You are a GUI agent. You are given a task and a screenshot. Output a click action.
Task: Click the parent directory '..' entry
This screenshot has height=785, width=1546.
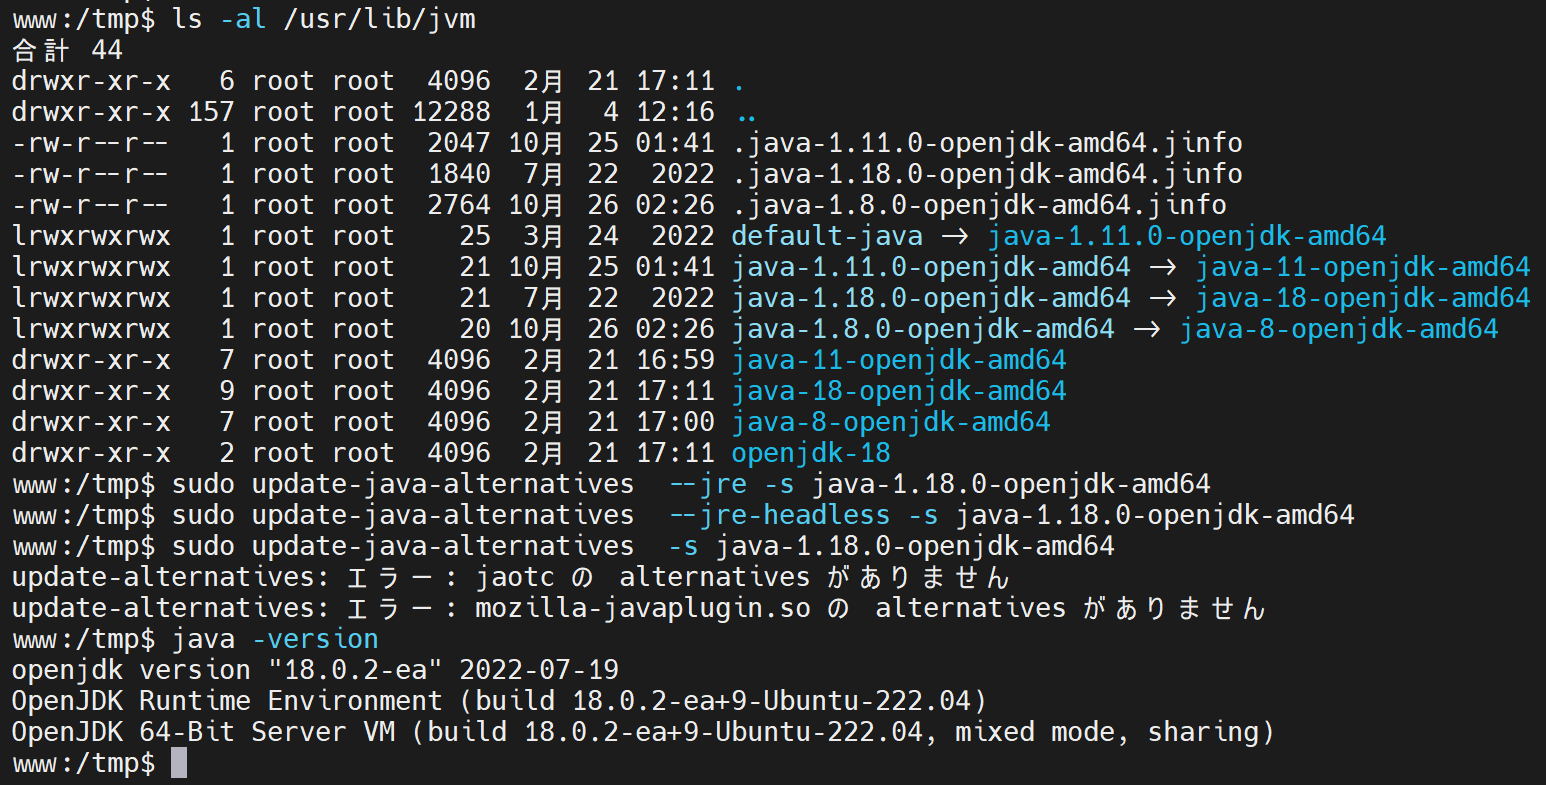(744, 113)
